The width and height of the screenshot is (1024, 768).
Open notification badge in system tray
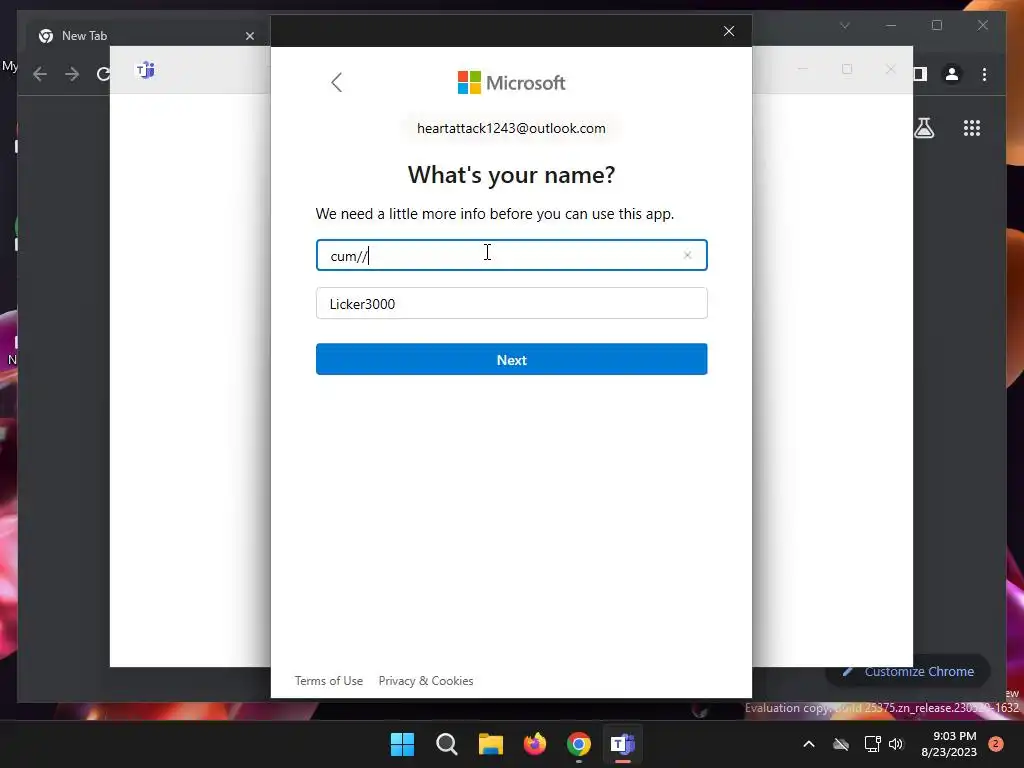(x=996, y=744)
